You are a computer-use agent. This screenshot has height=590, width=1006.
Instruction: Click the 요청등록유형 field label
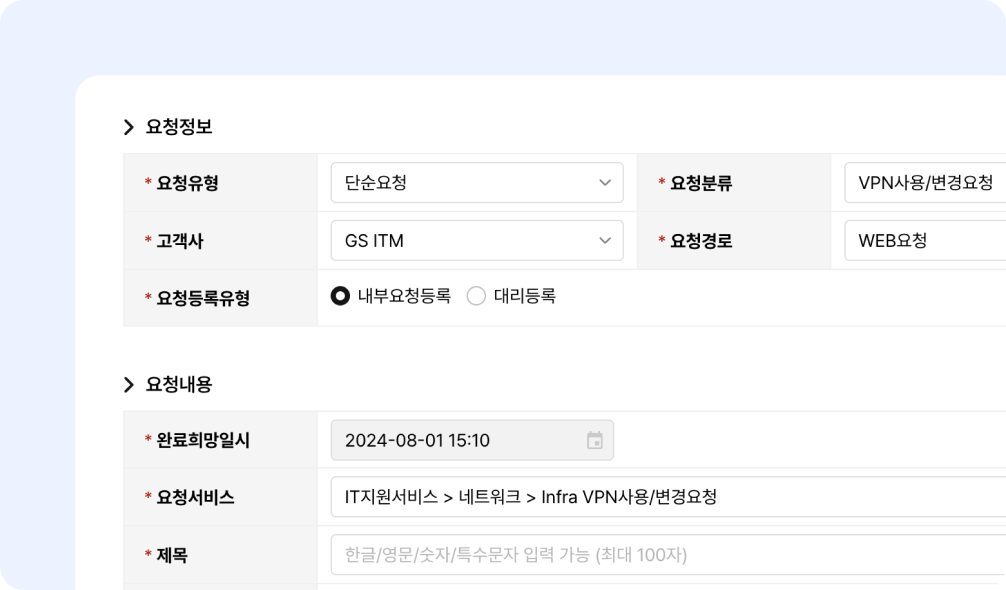pyautogui.click(x=203, y=298)
